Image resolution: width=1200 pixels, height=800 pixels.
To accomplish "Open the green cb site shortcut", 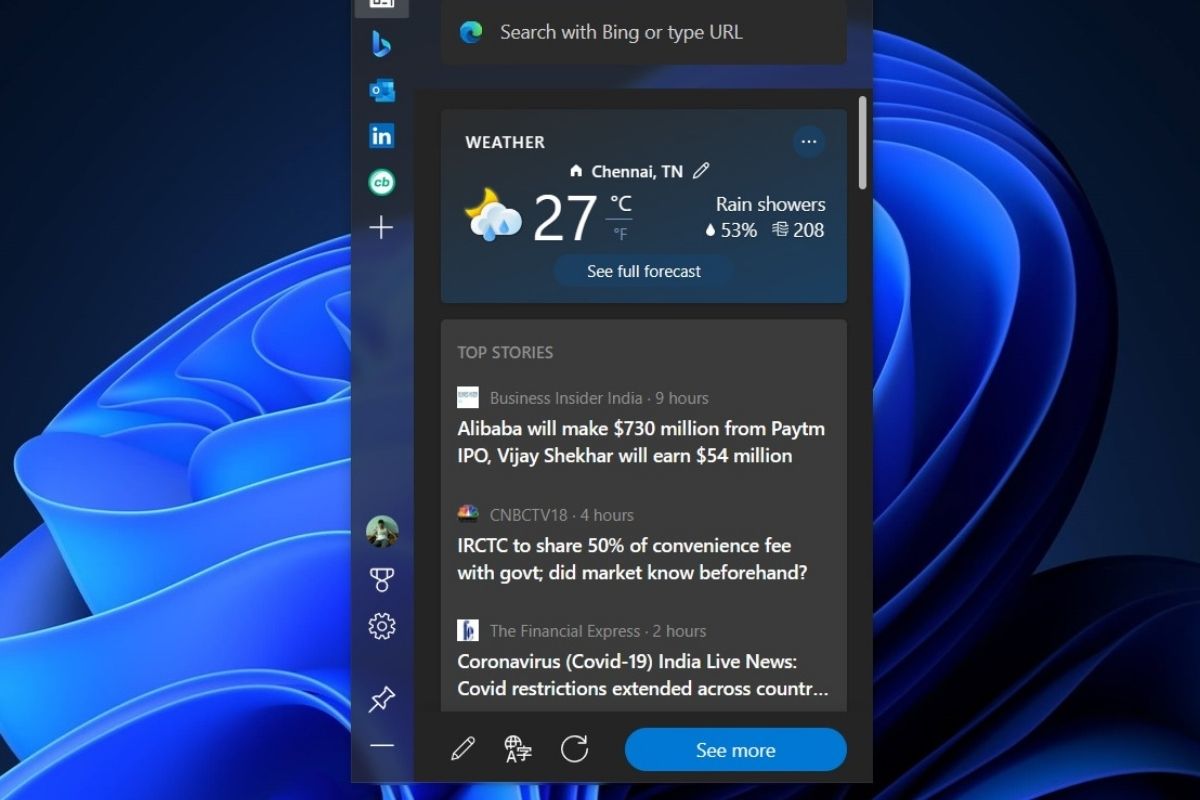I will coord(381,182).
